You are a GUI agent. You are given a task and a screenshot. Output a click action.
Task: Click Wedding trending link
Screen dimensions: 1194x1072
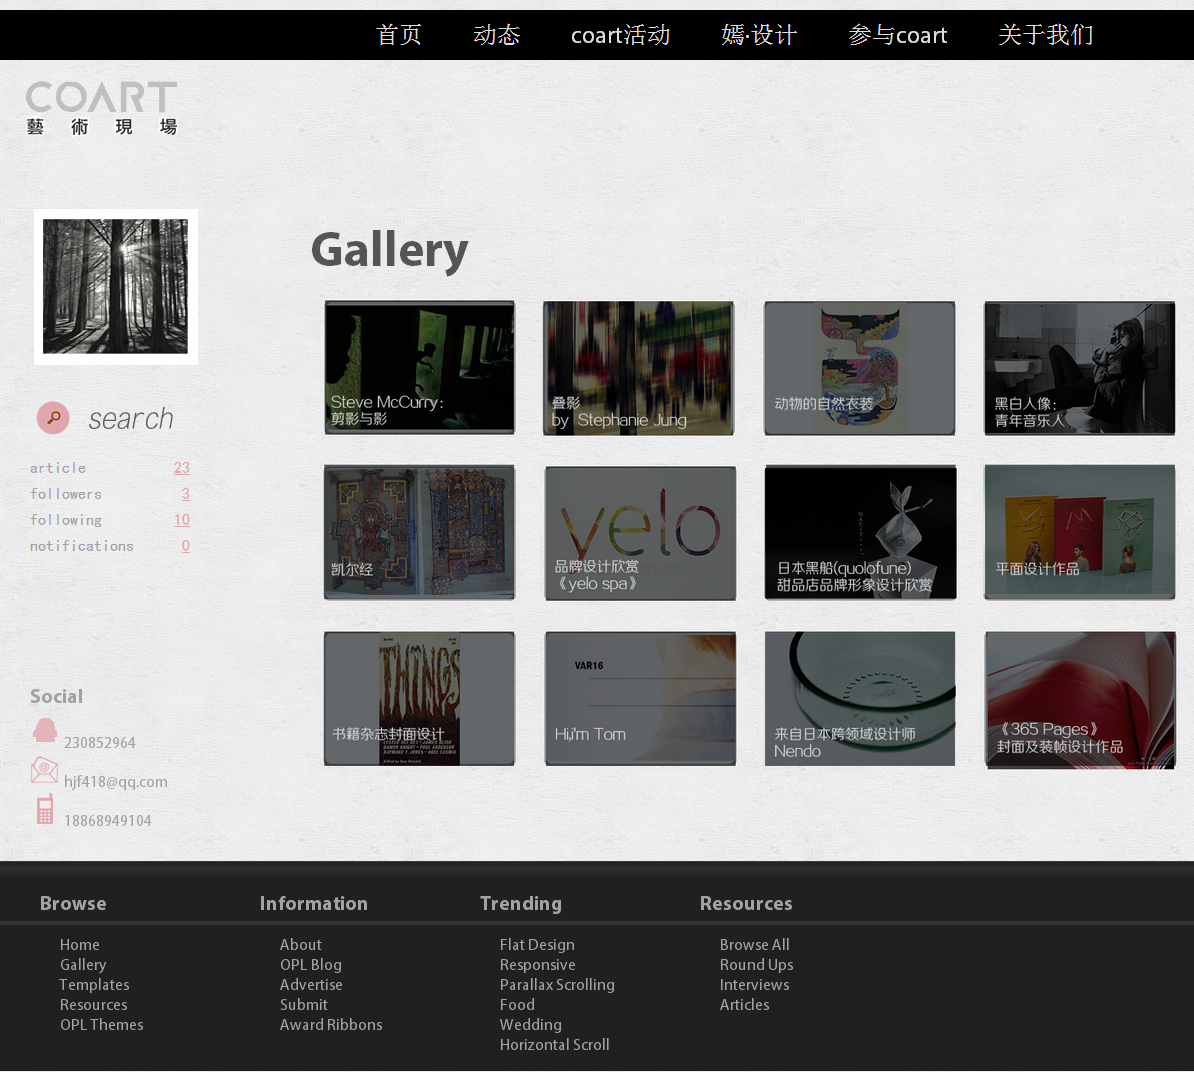pos(531,1025)
